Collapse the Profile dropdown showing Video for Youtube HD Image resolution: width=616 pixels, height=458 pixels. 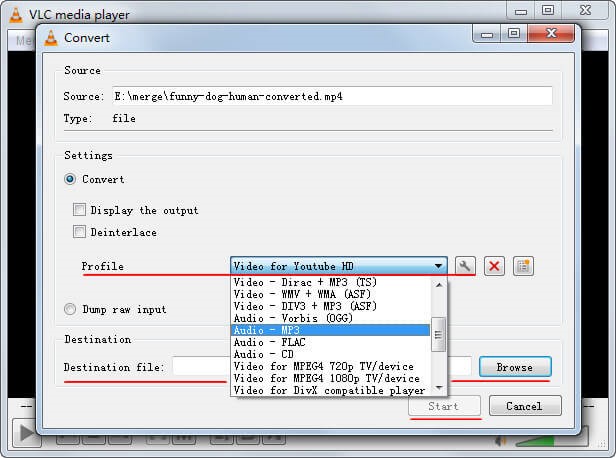[x=339, y=266]
